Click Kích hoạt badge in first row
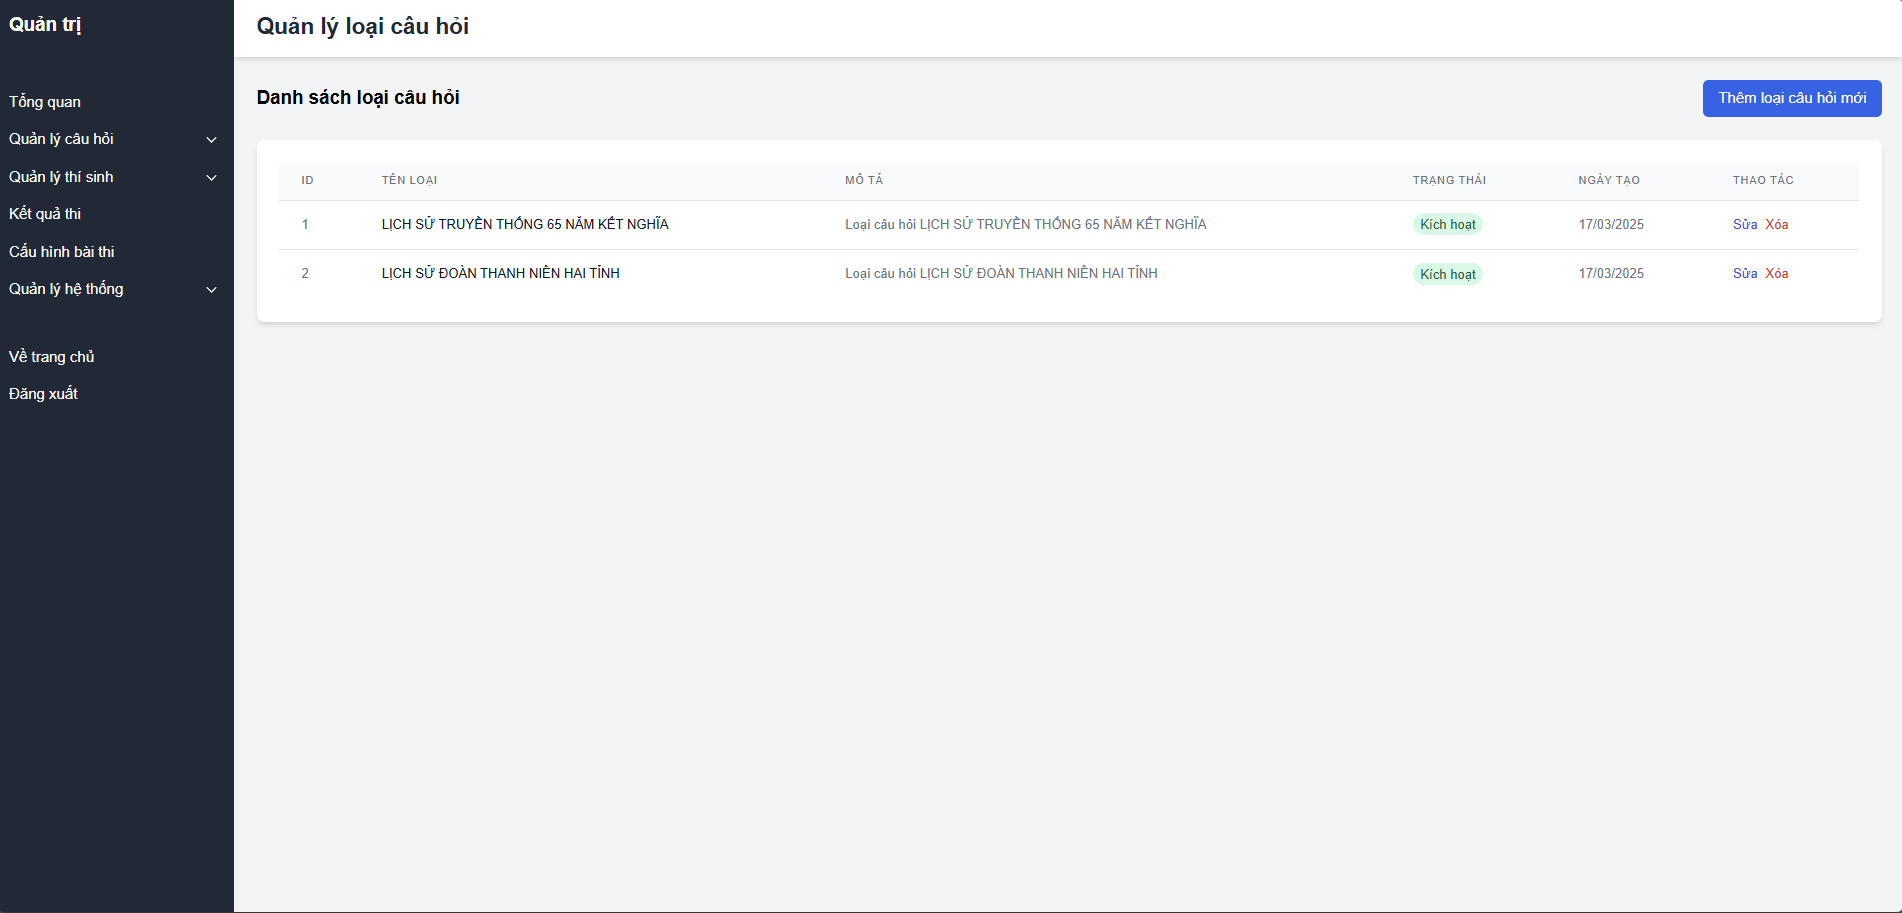The width and height of the screenshot is (1902, 913). click(x=1447, y=225)
